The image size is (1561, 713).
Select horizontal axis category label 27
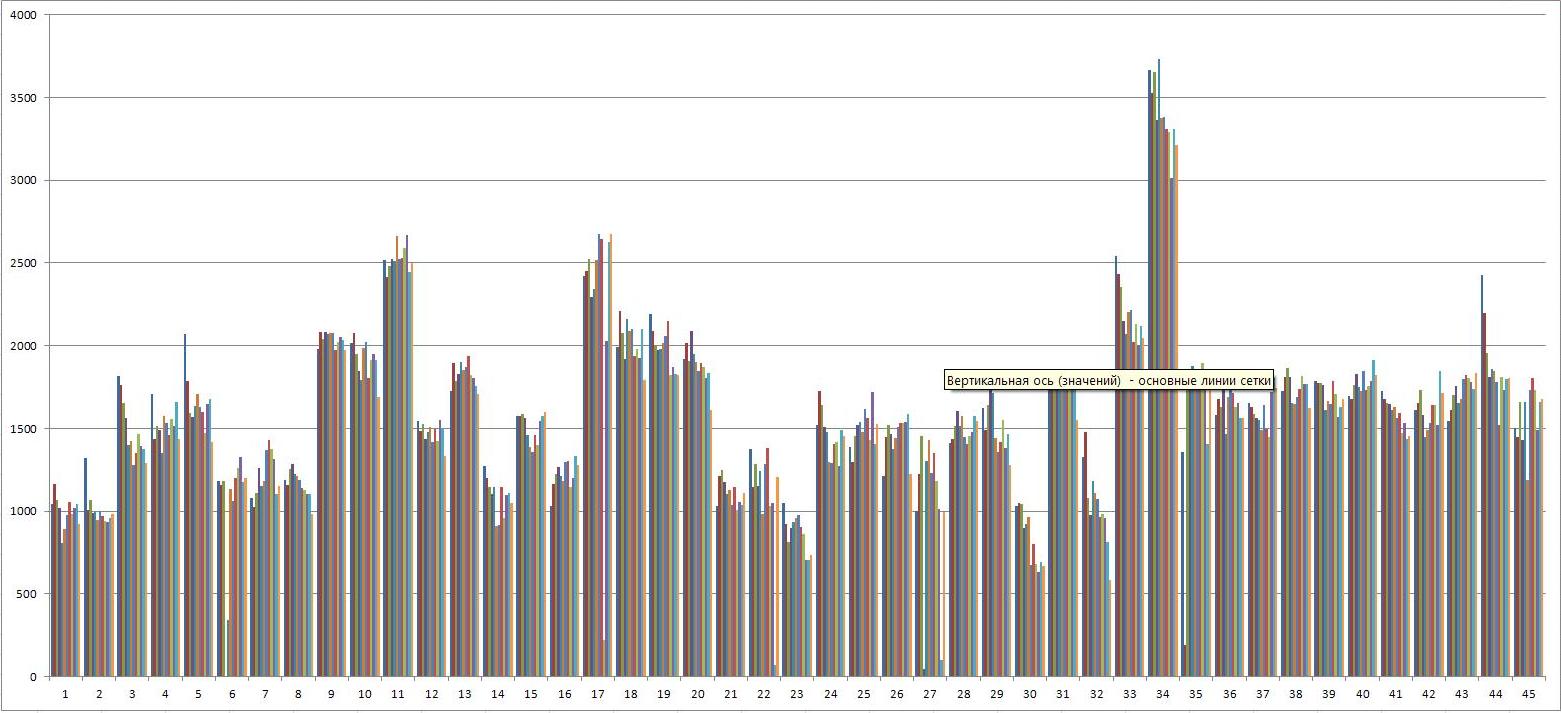930,694
